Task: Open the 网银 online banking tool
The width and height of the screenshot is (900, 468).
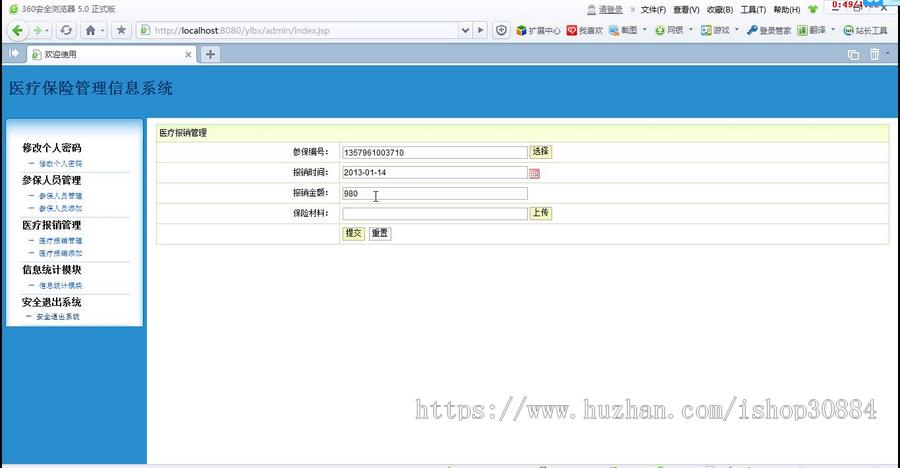Action: (669, 30)
